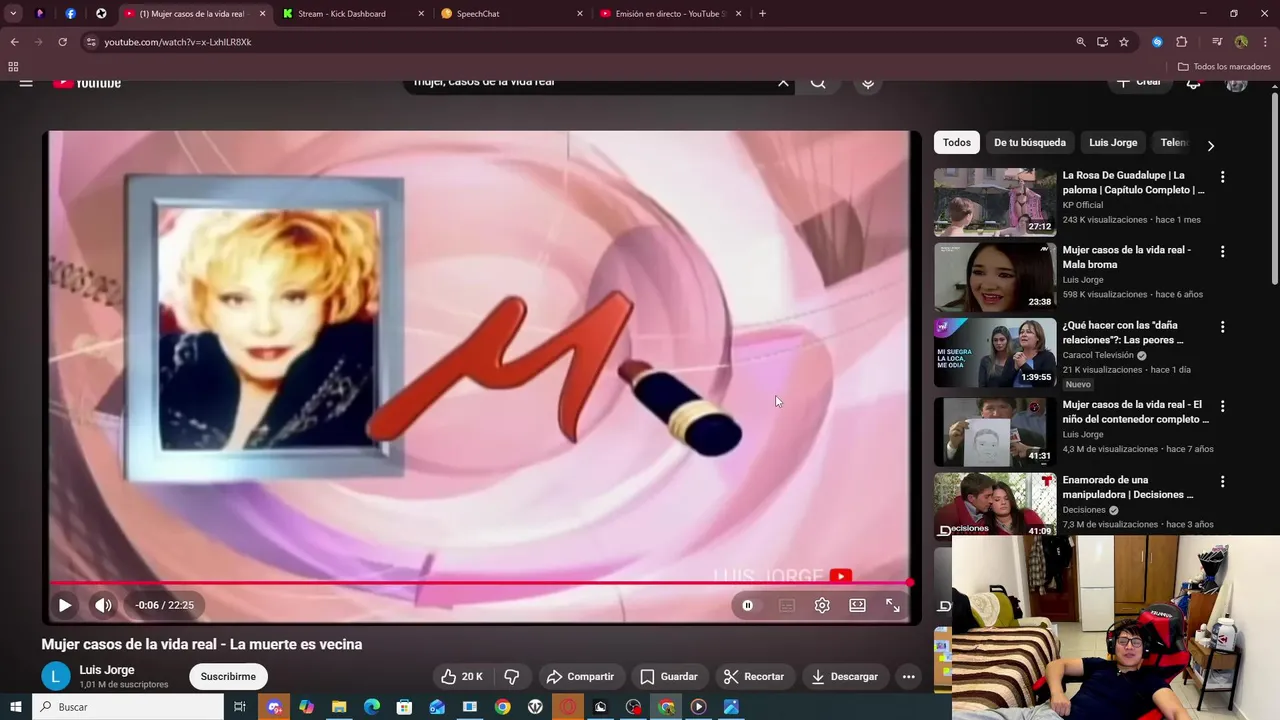Open the zoom magnifier in address bar
The image size is (1280, 720).
tap(1081, 42)
